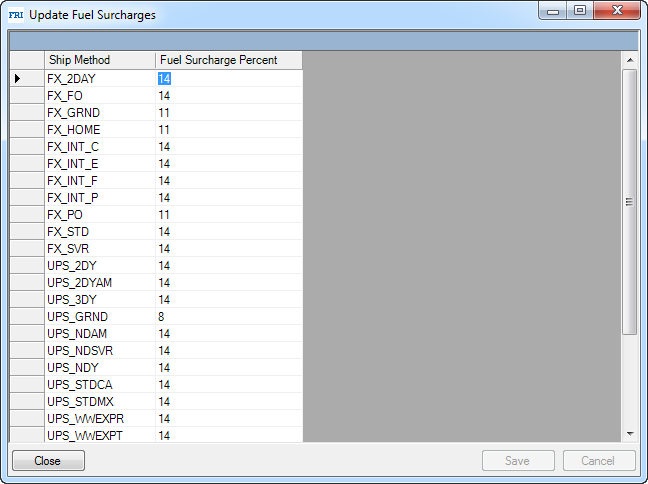Screen dimensions: 648x484
Task: Select the row header for UPS_NDY
Action: coord(27,367)
